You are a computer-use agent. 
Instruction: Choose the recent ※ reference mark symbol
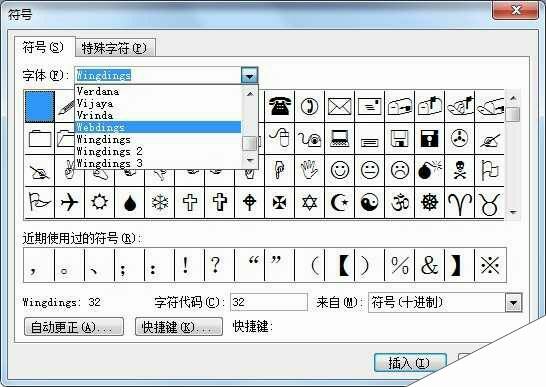[490, 265]
